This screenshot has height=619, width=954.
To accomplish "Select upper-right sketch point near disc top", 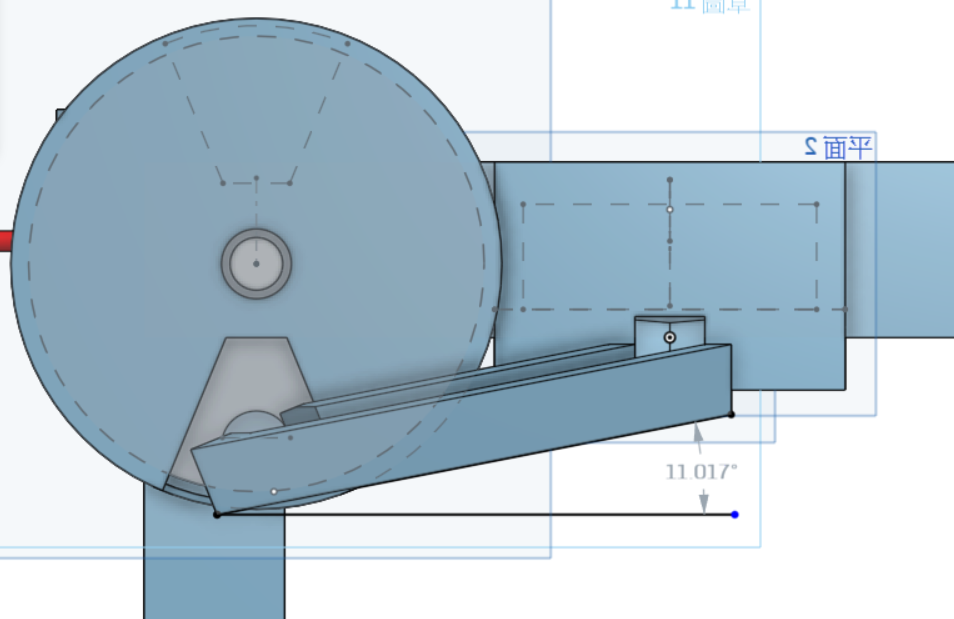I will (x=347, y=44).
